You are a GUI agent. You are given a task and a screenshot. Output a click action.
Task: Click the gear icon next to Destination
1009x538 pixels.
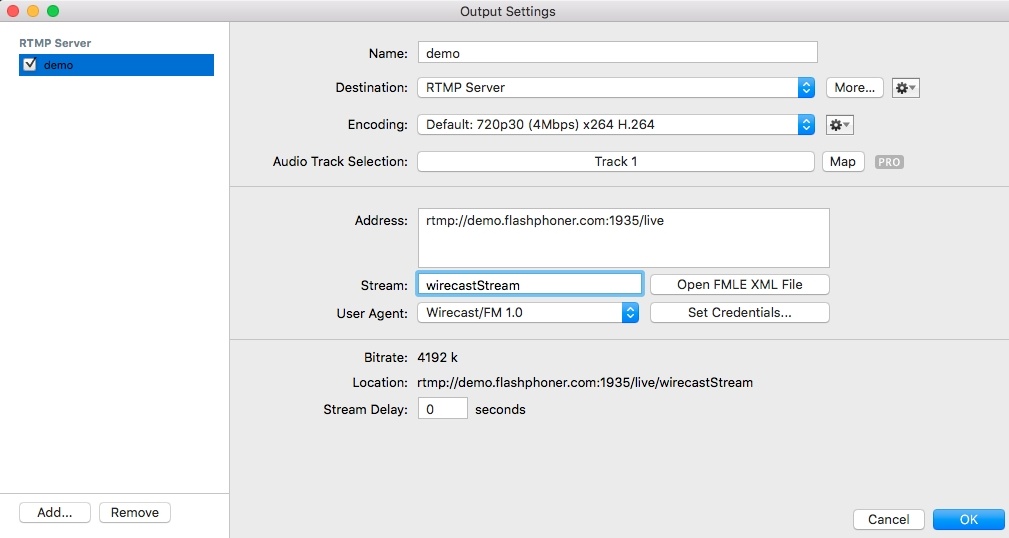pos(905,88)
